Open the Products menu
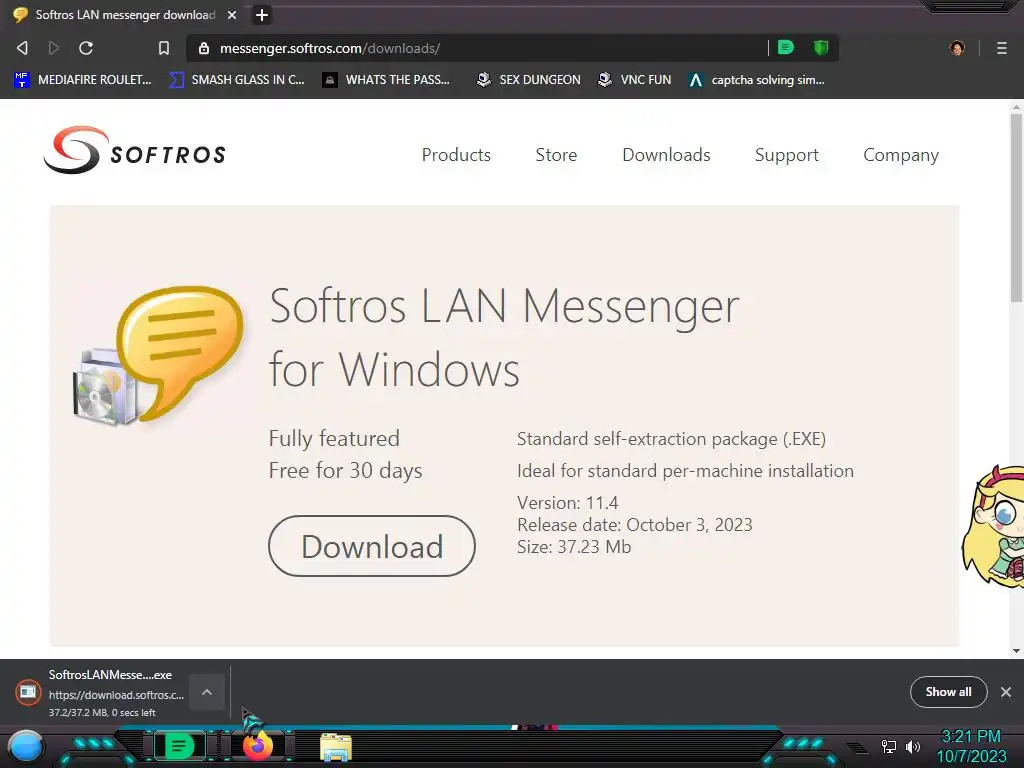This screenshot has width=1024, height=768. (456, 155)
